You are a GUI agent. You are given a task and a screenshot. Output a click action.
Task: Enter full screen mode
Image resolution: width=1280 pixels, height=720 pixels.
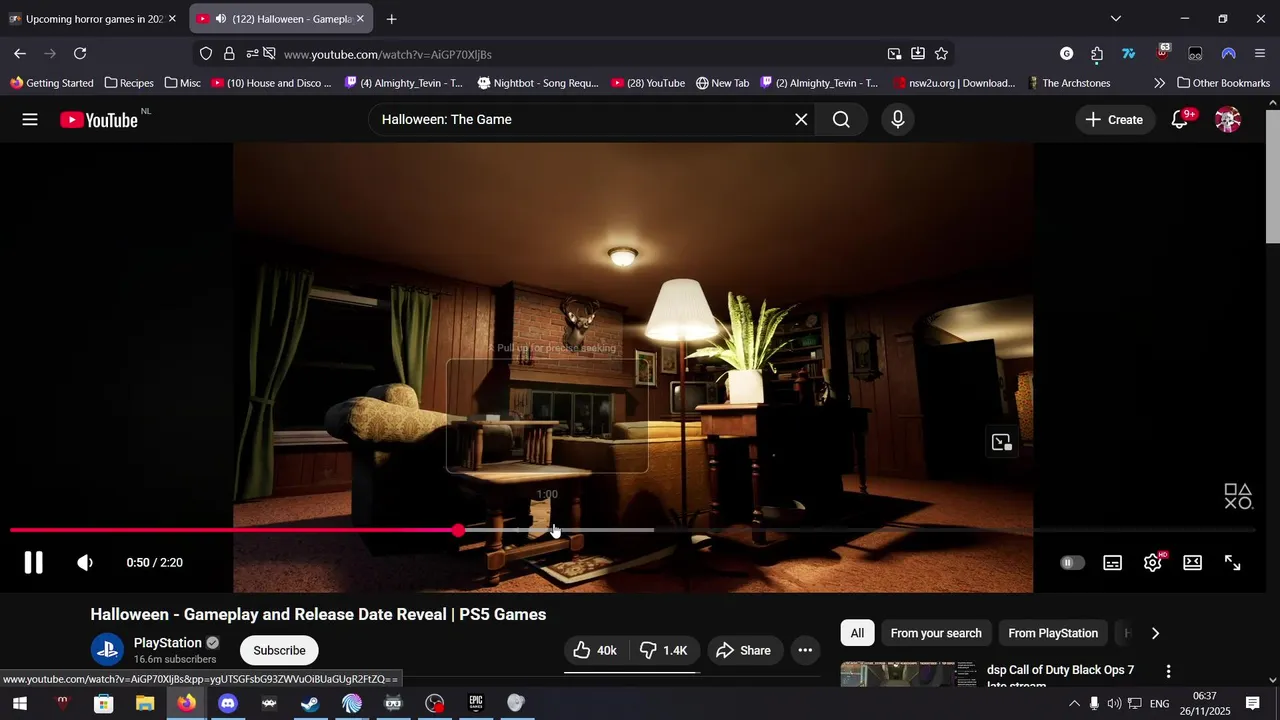pos(1233,563)
